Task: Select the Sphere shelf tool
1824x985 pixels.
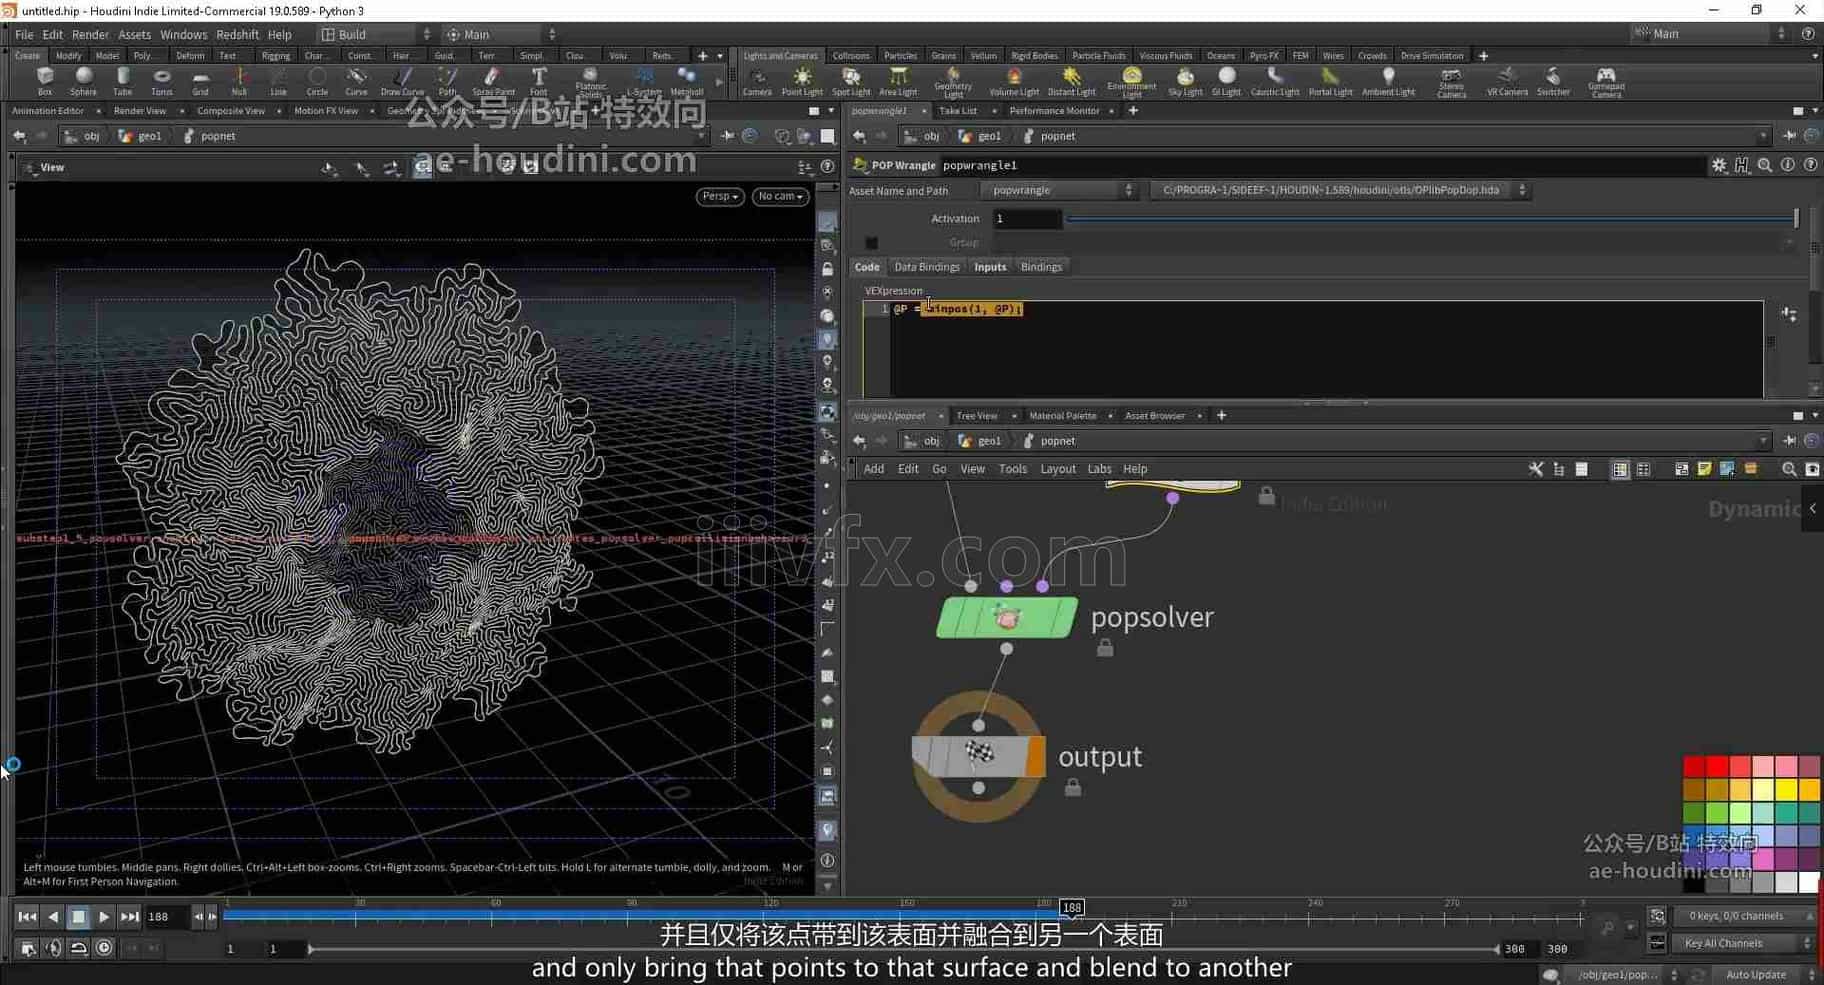Action: coord(83,81)
